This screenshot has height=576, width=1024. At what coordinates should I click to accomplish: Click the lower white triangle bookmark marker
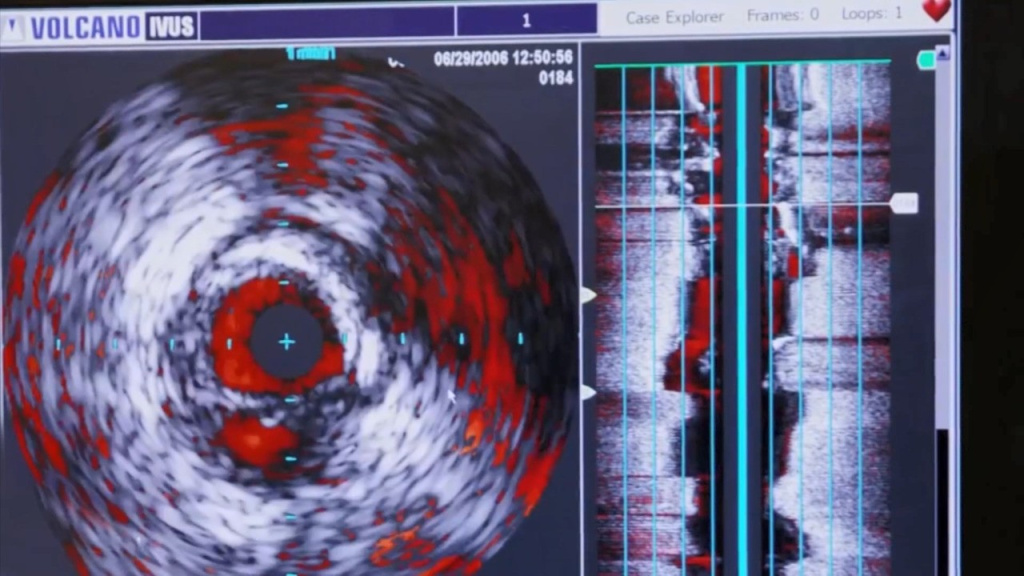[x=589, y=391]
